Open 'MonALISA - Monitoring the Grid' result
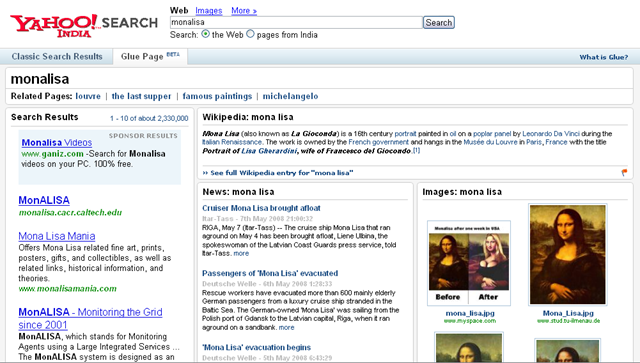 (x=90, y=318)
